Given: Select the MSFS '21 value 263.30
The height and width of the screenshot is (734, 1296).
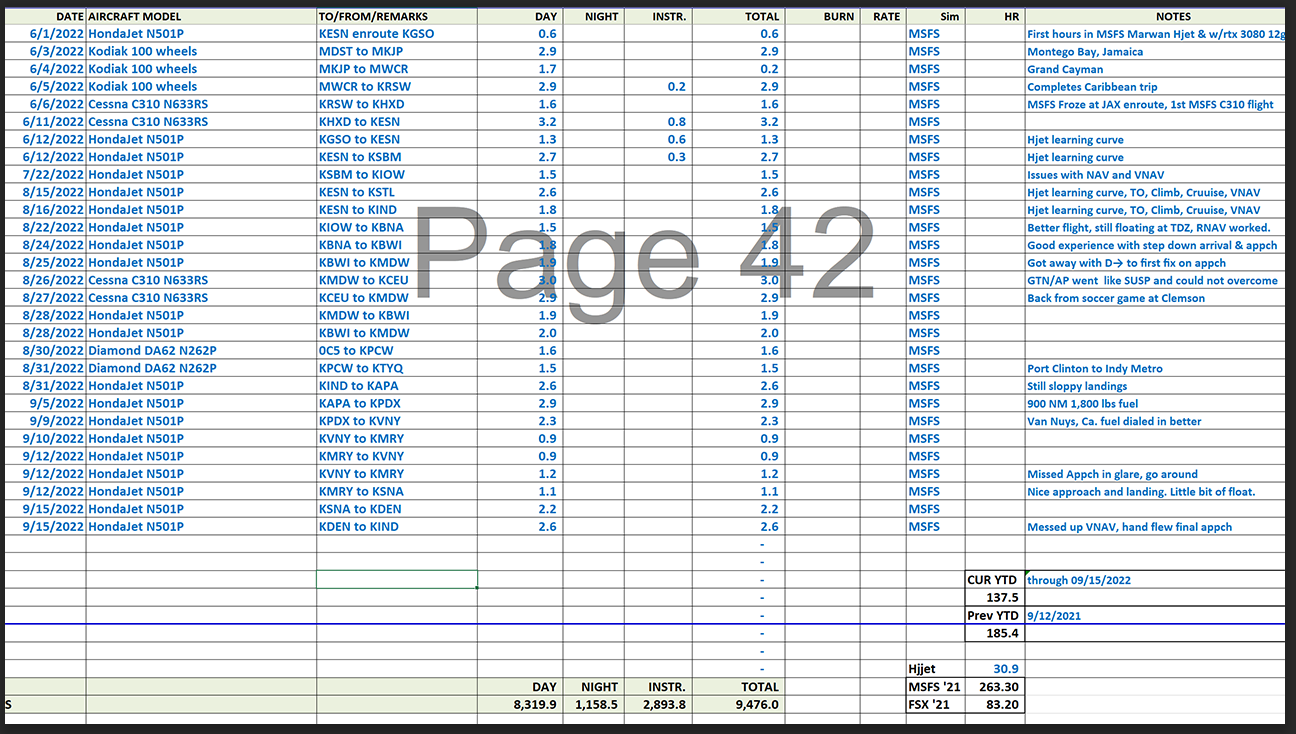Looking at the screenshot, I should pos(995,686).
